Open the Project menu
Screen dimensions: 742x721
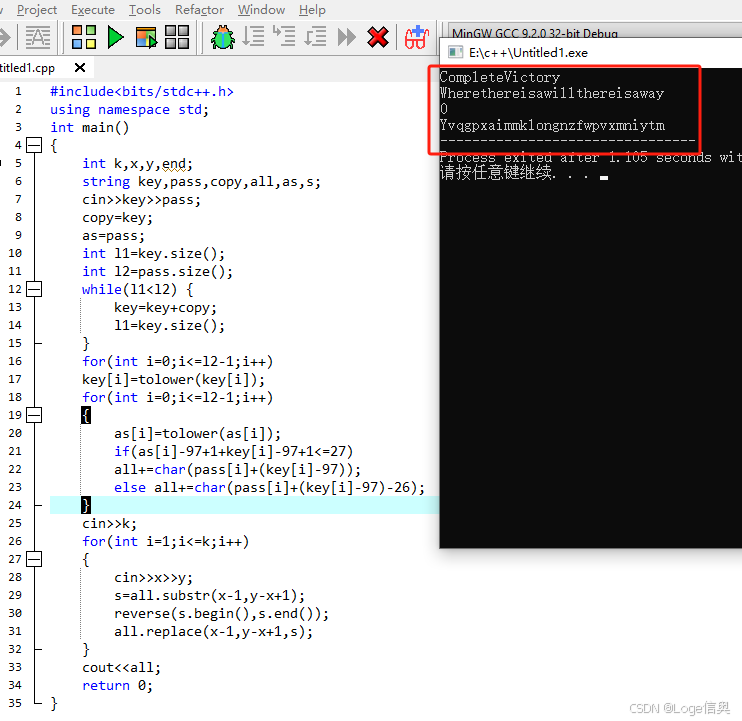tap(37, 9)
